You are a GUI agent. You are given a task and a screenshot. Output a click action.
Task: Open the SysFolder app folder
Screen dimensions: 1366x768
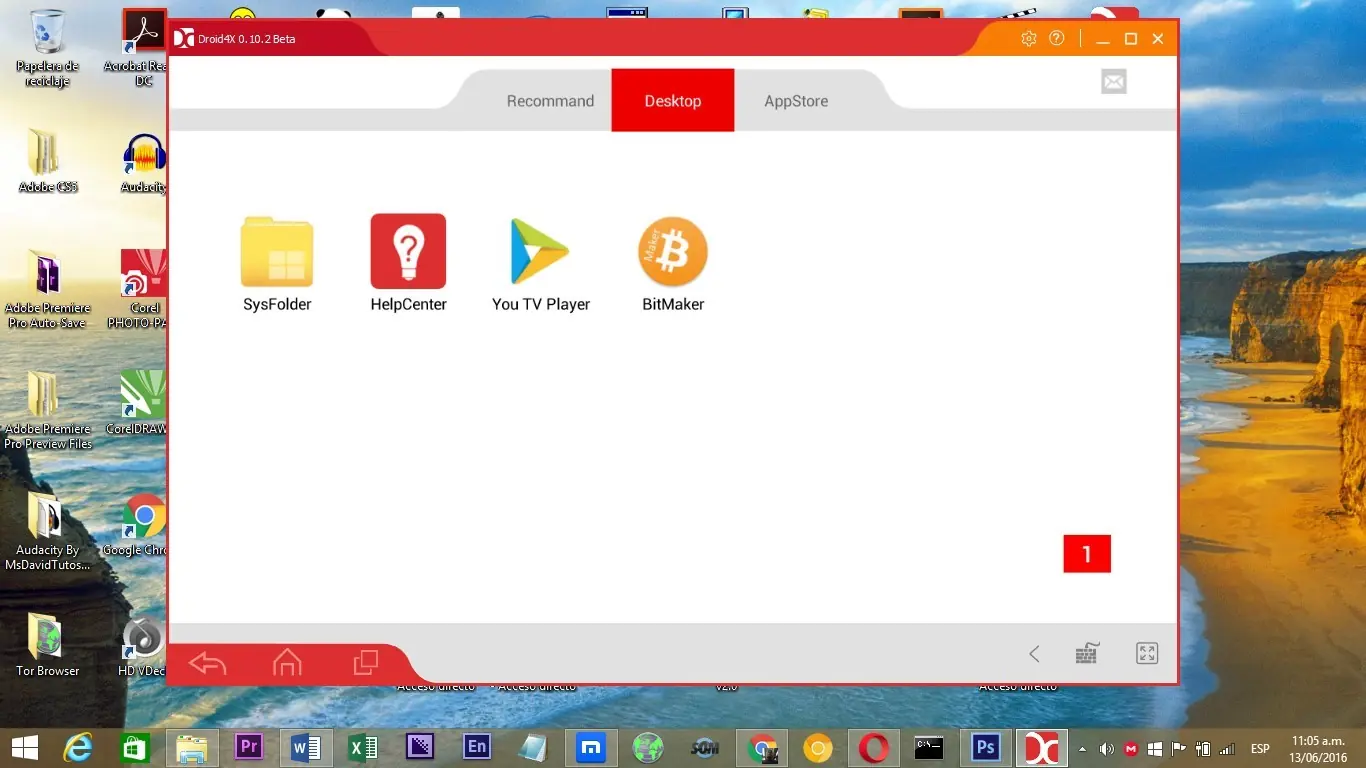point(277,264)
